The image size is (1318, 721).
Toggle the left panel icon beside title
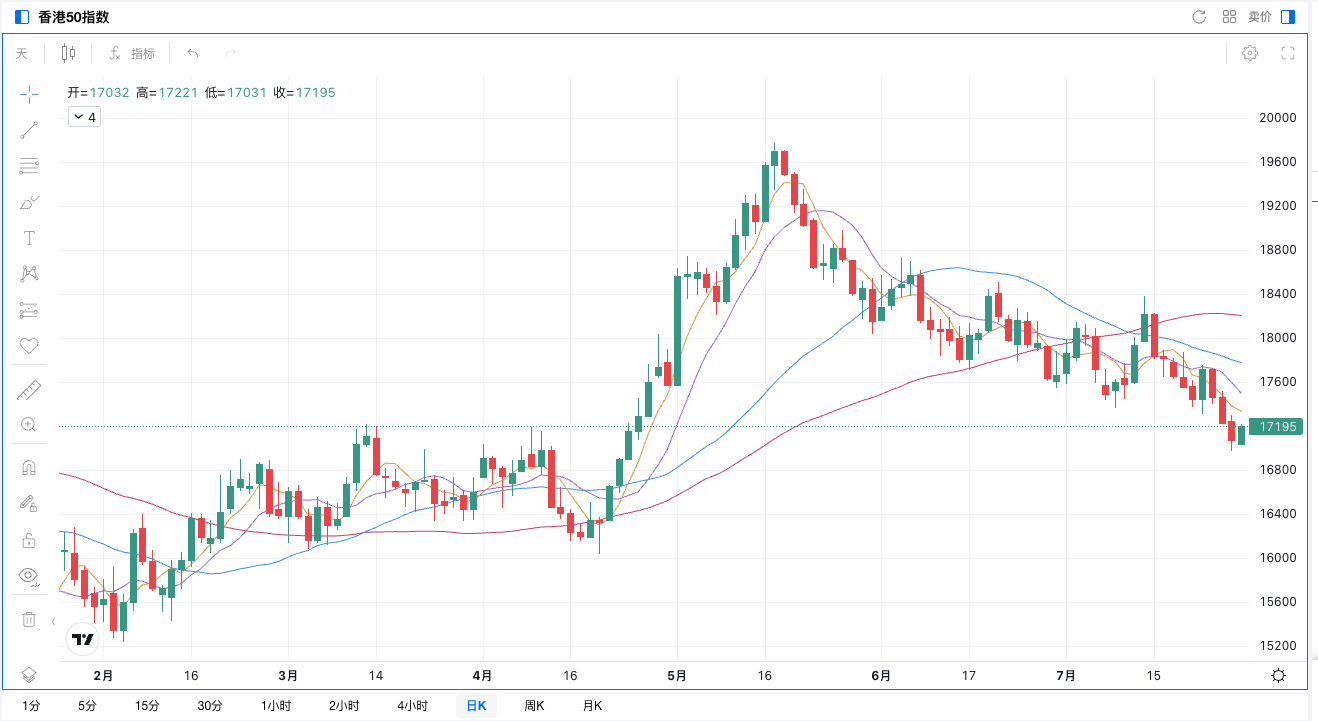coord(23,17)
